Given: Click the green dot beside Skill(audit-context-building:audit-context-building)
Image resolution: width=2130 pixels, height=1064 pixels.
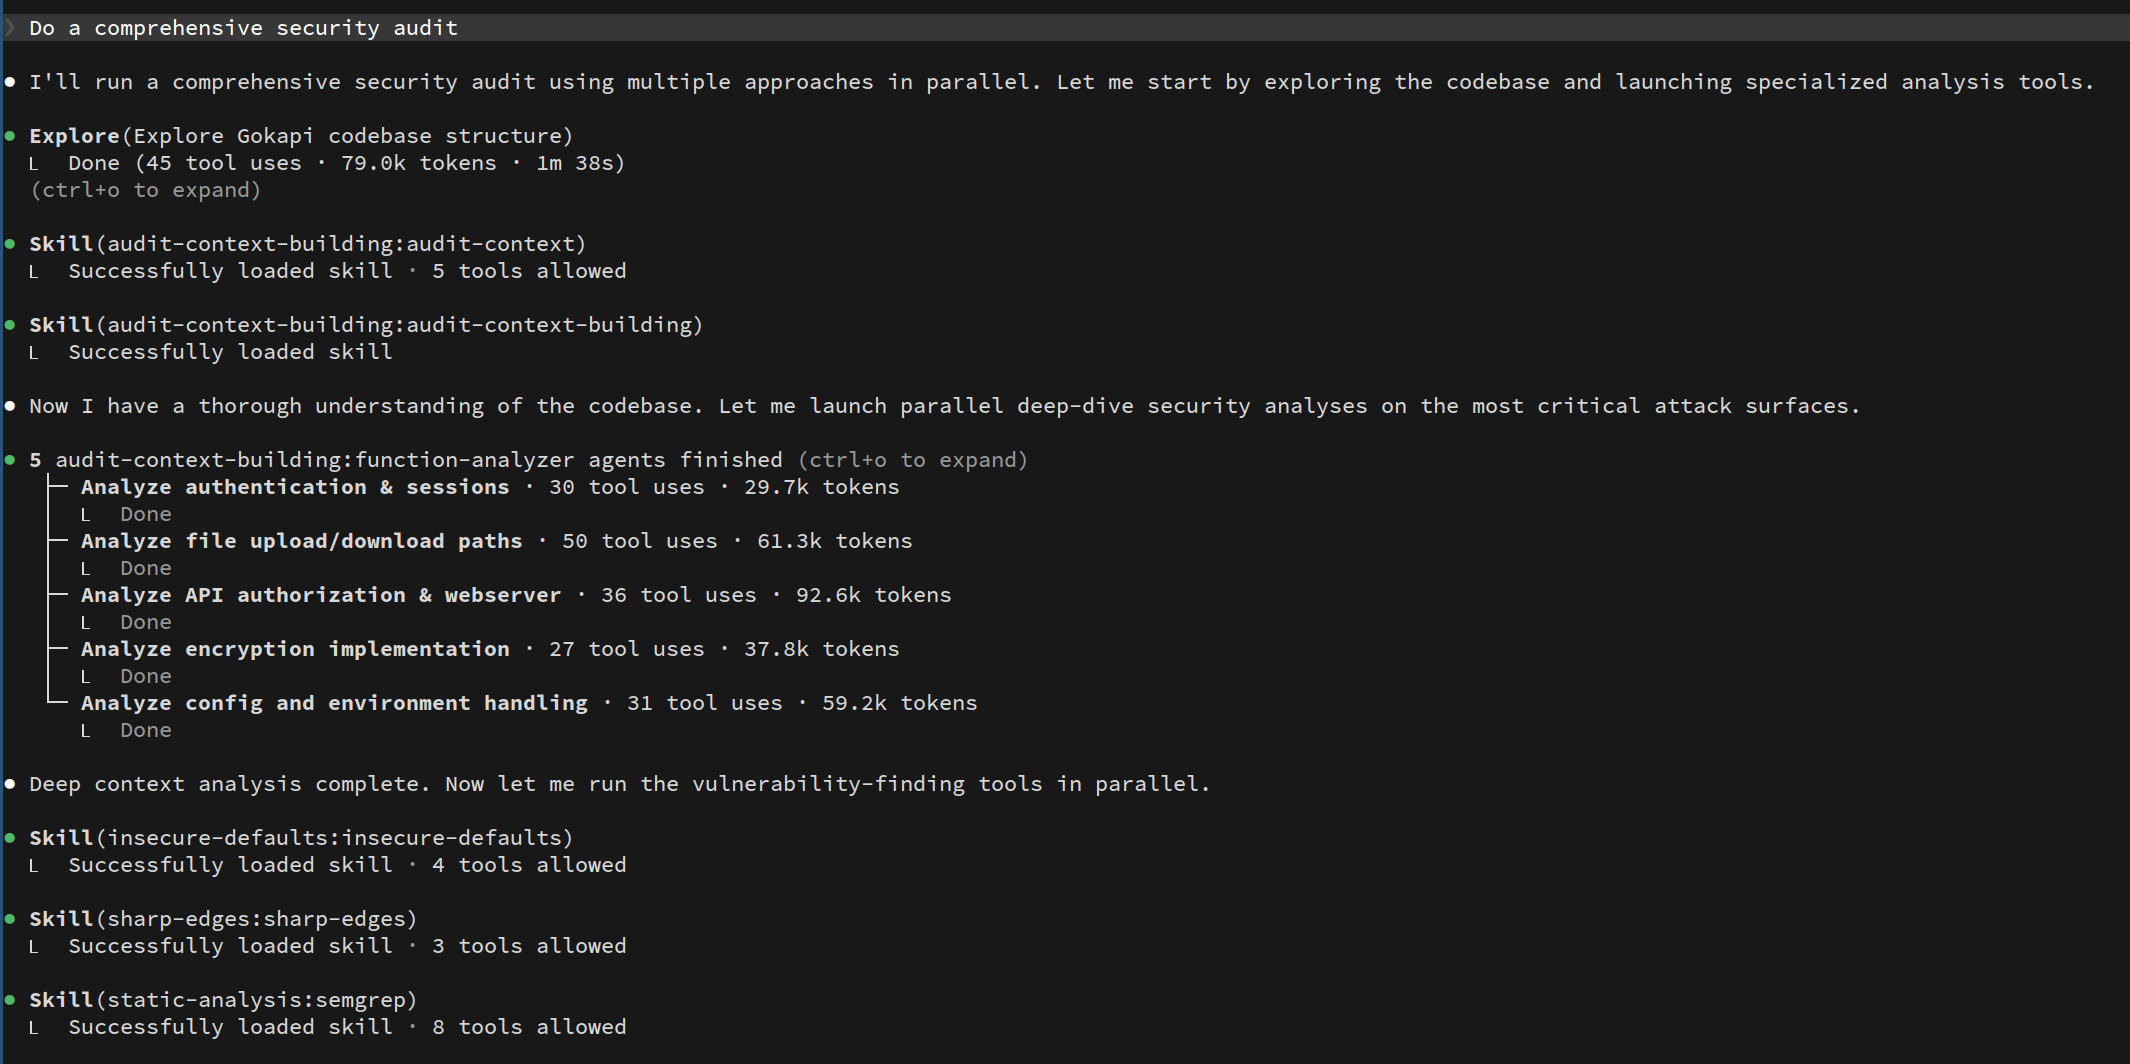Looking at the screenshot, I should pyautogui.click(x=10, y=325).
